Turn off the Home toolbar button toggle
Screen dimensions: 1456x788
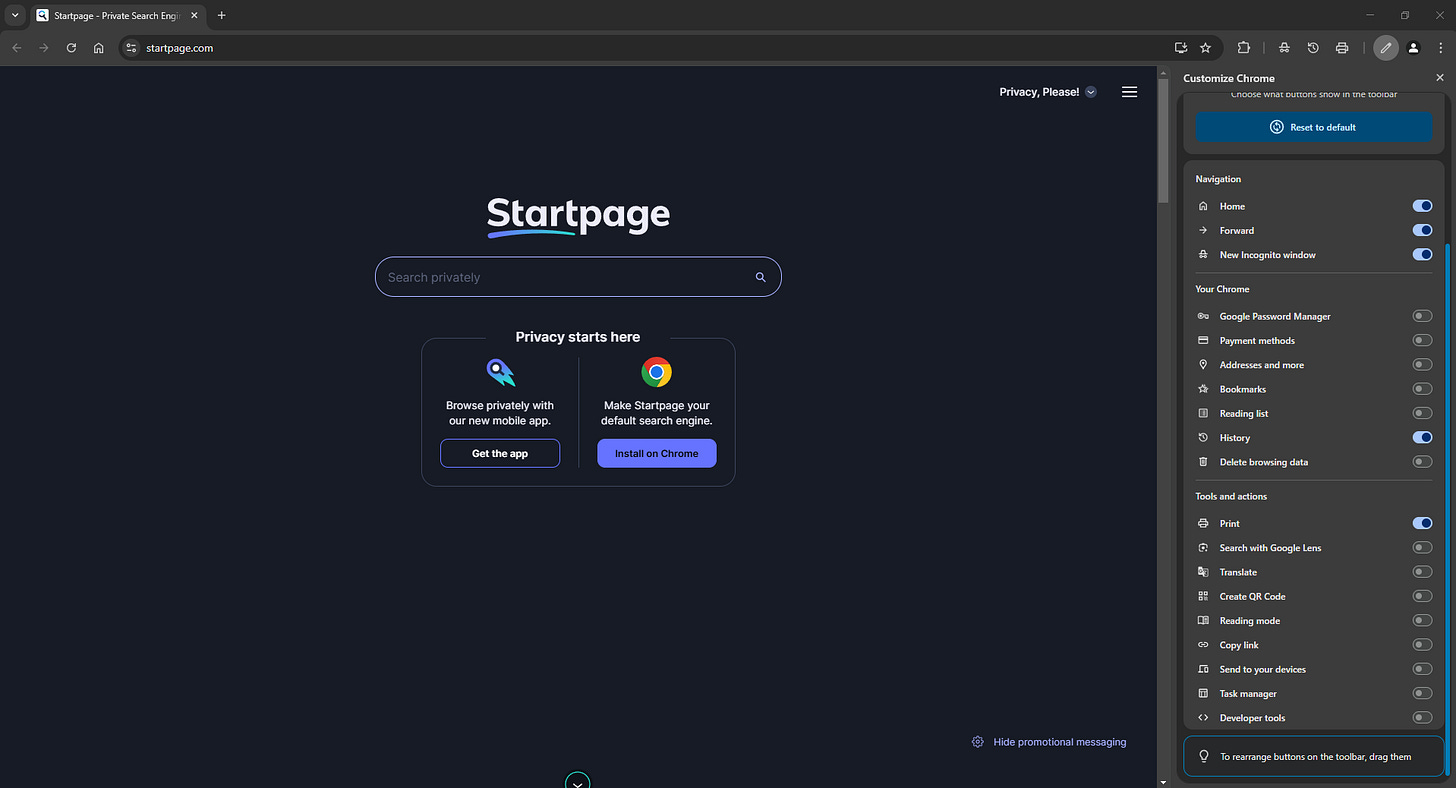[x=1422, y=206]
